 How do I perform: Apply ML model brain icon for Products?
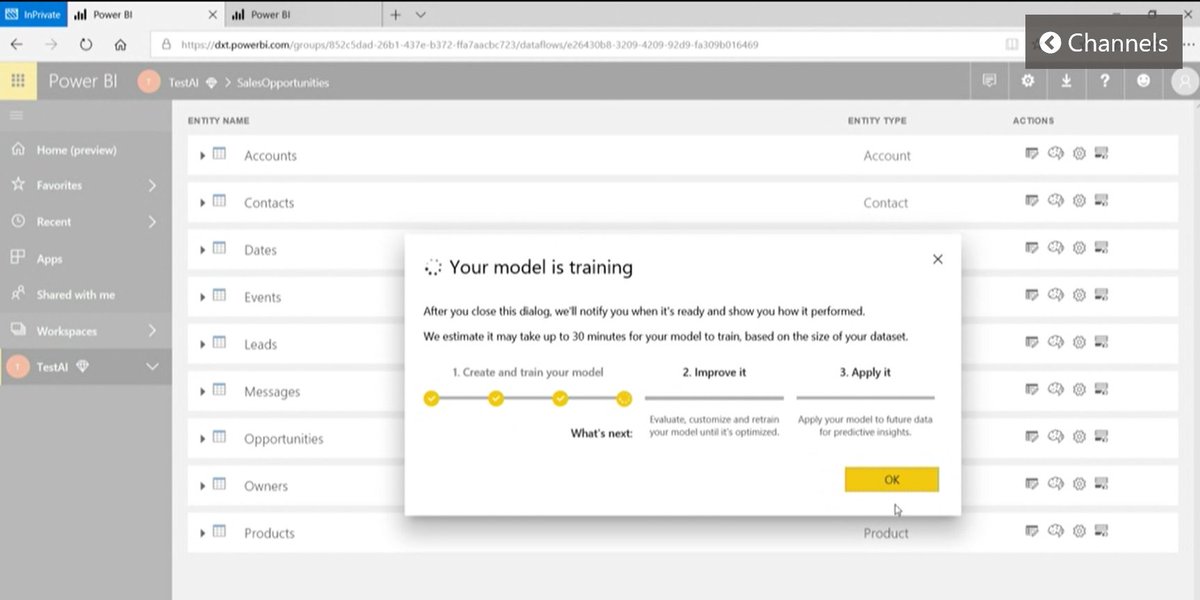[x=1055, y=531]
